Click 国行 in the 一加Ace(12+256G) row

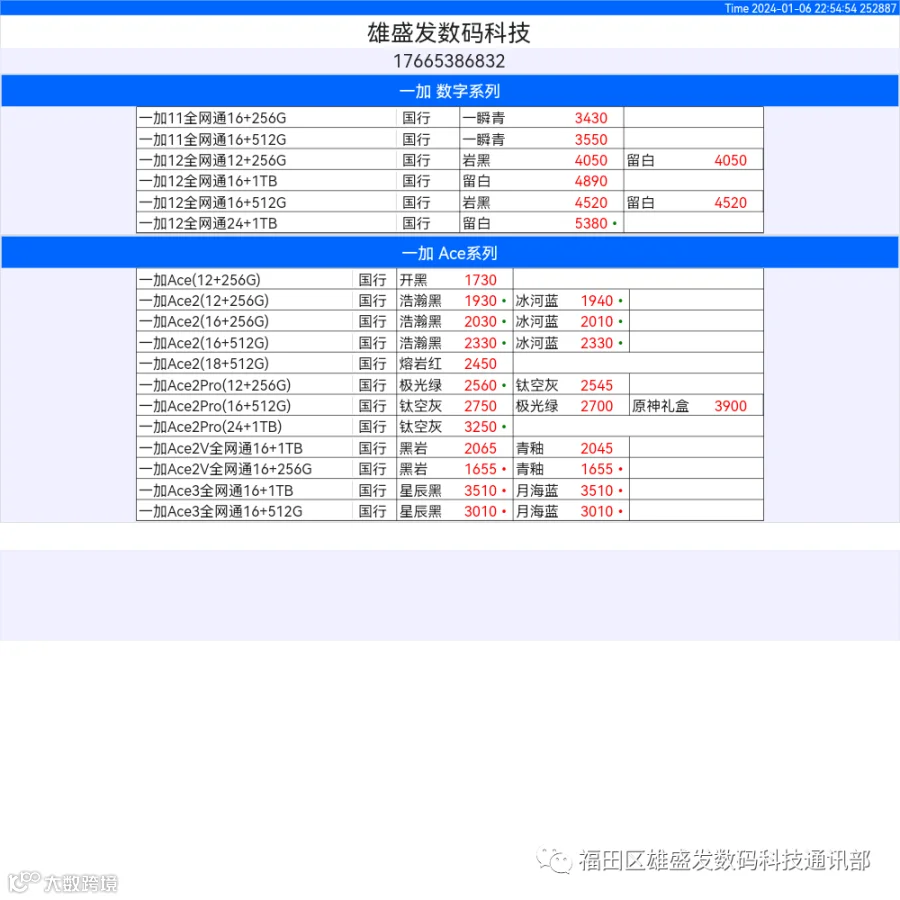pyautogui.click(x=373, y=280)
